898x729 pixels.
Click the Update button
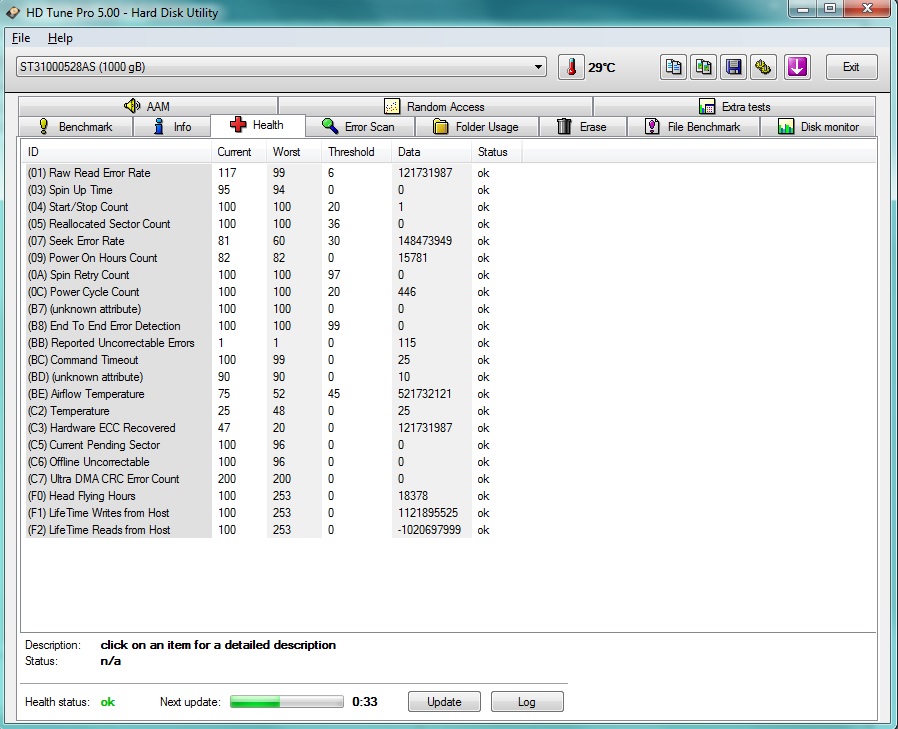point(444,702)
